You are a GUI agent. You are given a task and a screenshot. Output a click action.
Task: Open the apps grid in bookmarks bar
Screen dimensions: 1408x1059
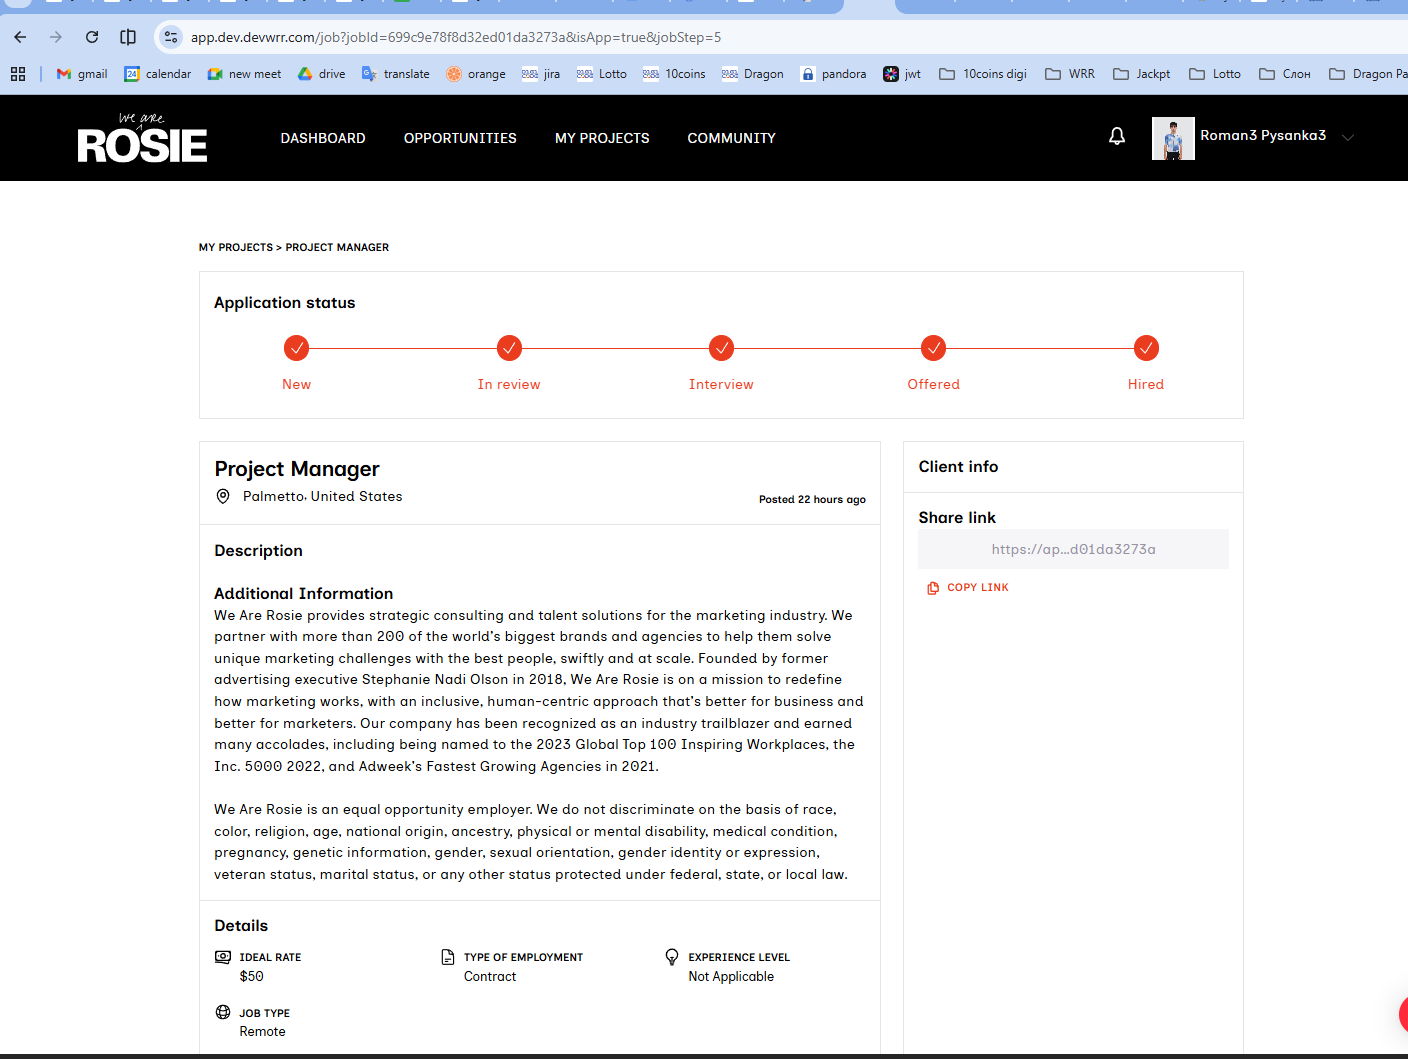(x=18, y=74)
